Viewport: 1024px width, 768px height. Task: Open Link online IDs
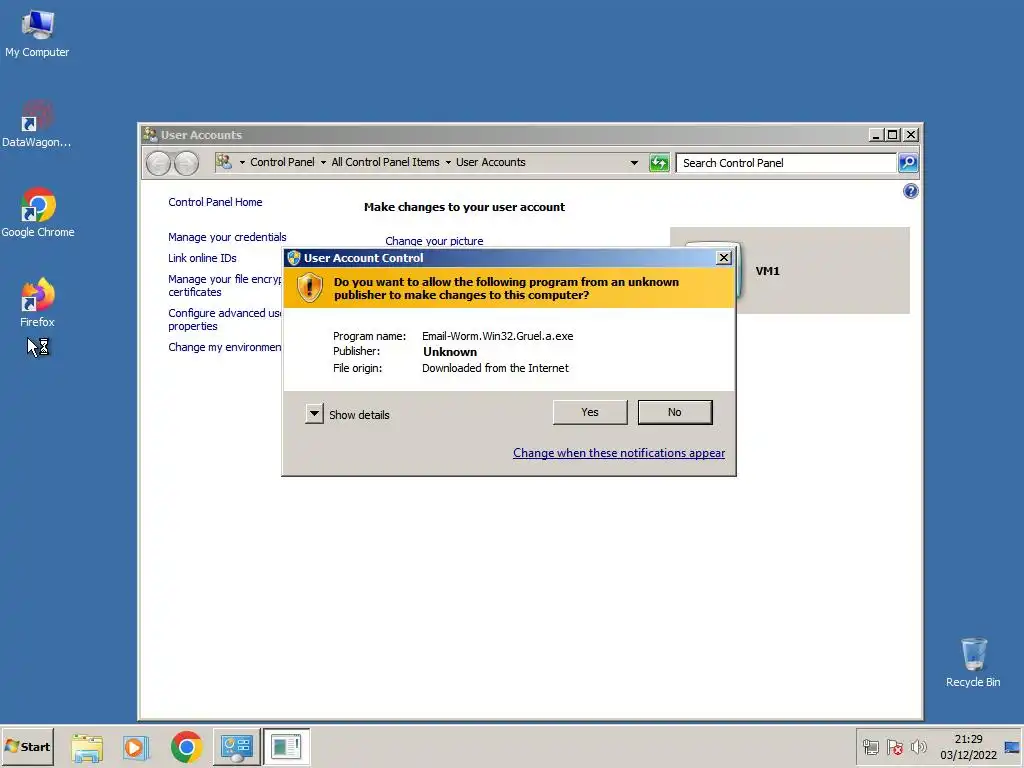202,258
